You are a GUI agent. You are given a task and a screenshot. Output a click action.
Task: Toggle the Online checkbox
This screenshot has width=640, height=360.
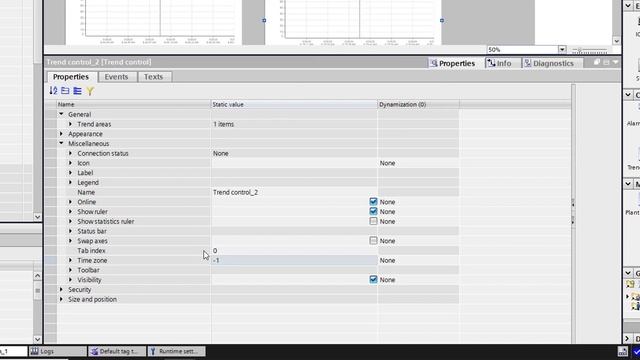point(373,202)
